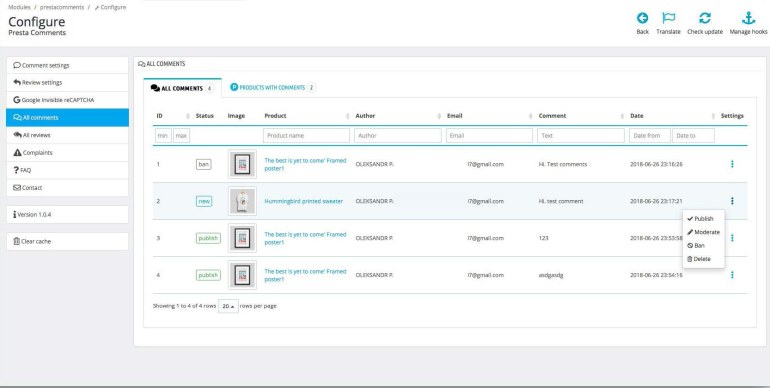Click framed poster thumbnail in row 4
Image resolution: width=770 pixels, height=388 pixels.
[242, 275]
